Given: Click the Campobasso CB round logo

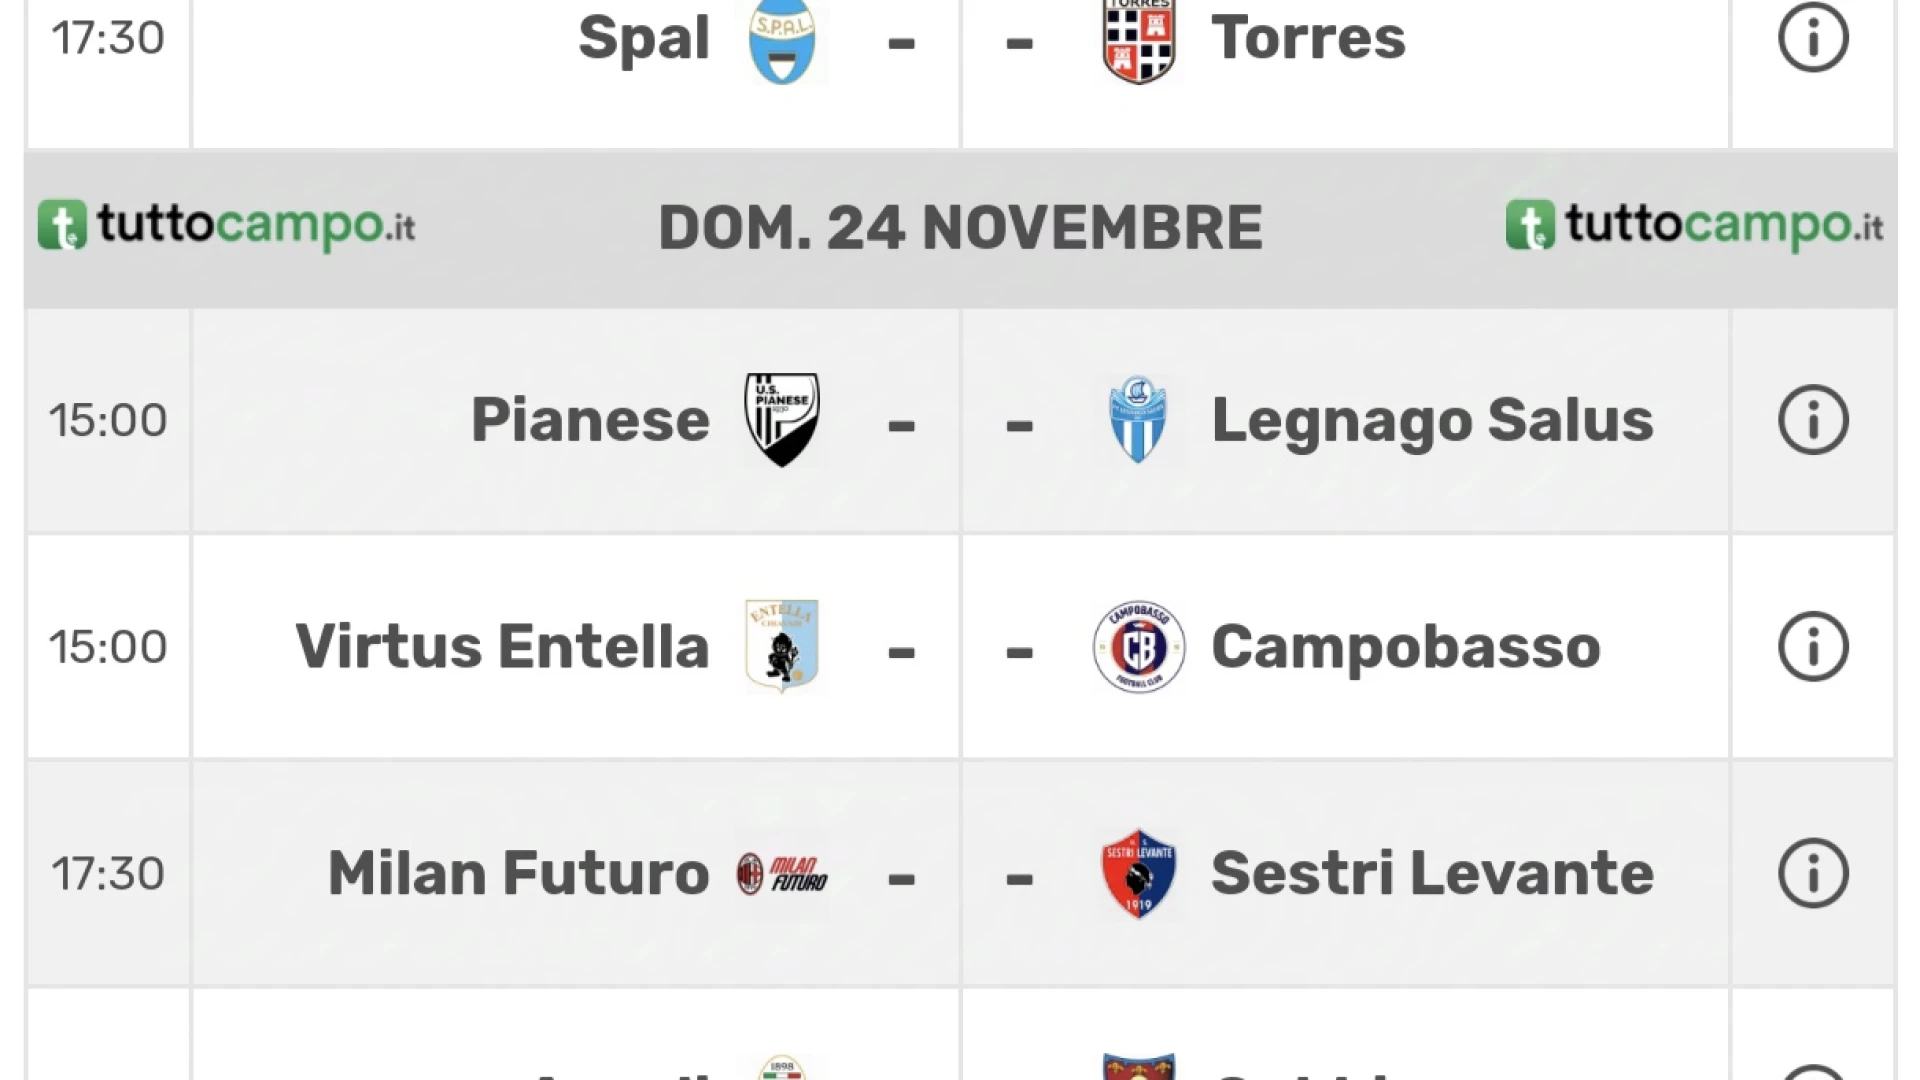Looking at the screenshot, I should click(1138, 647).
